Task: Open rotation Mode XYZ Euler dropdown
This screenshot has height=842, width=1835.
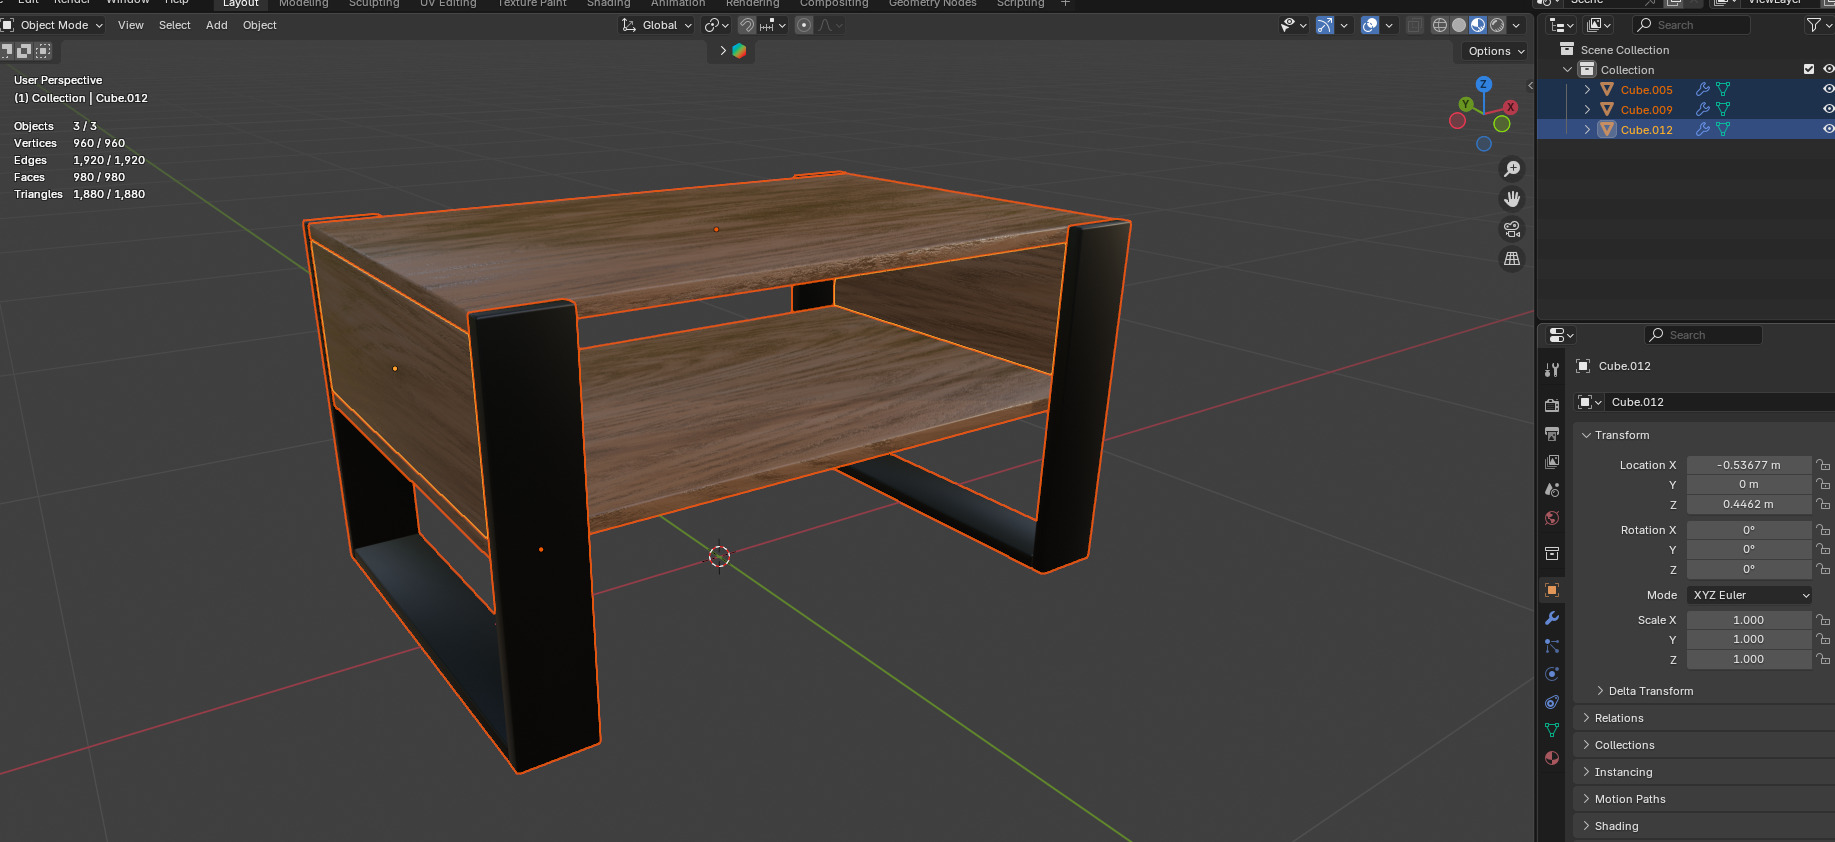Action: point(1749,595)
